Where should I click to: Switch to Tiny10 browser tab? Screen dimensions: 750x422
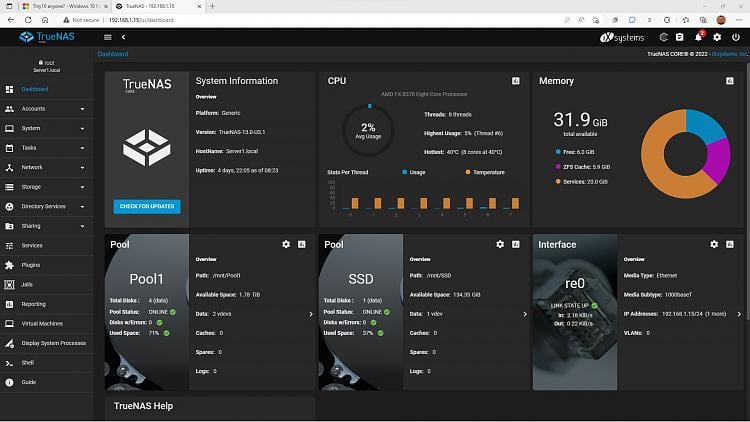(x=65, y=6)
